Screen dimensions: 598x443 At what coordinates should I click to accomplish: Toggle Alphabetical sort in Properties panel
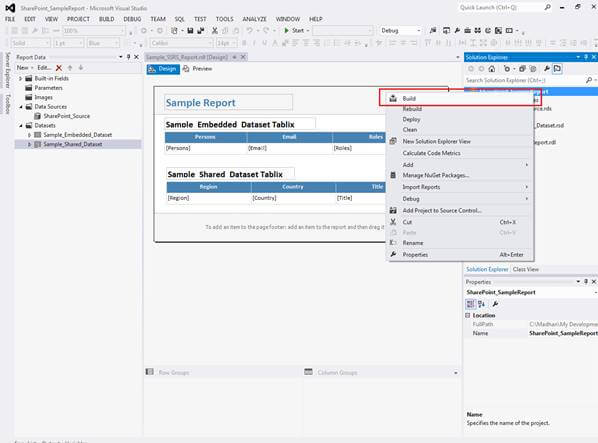tap(482, 304)
